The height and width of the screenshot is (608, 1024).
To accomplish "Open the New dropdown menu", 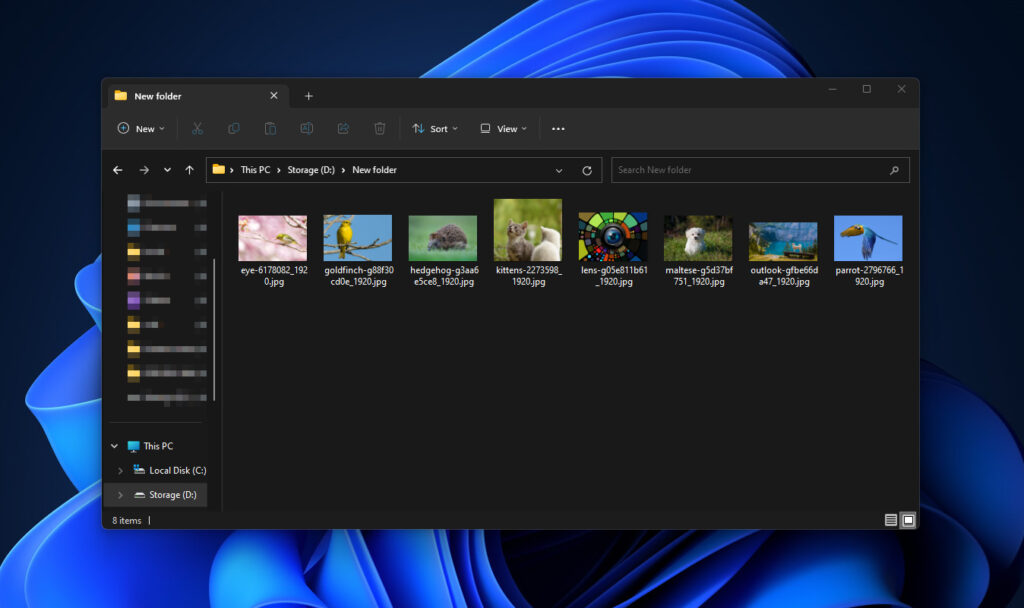I will (141, 129).
